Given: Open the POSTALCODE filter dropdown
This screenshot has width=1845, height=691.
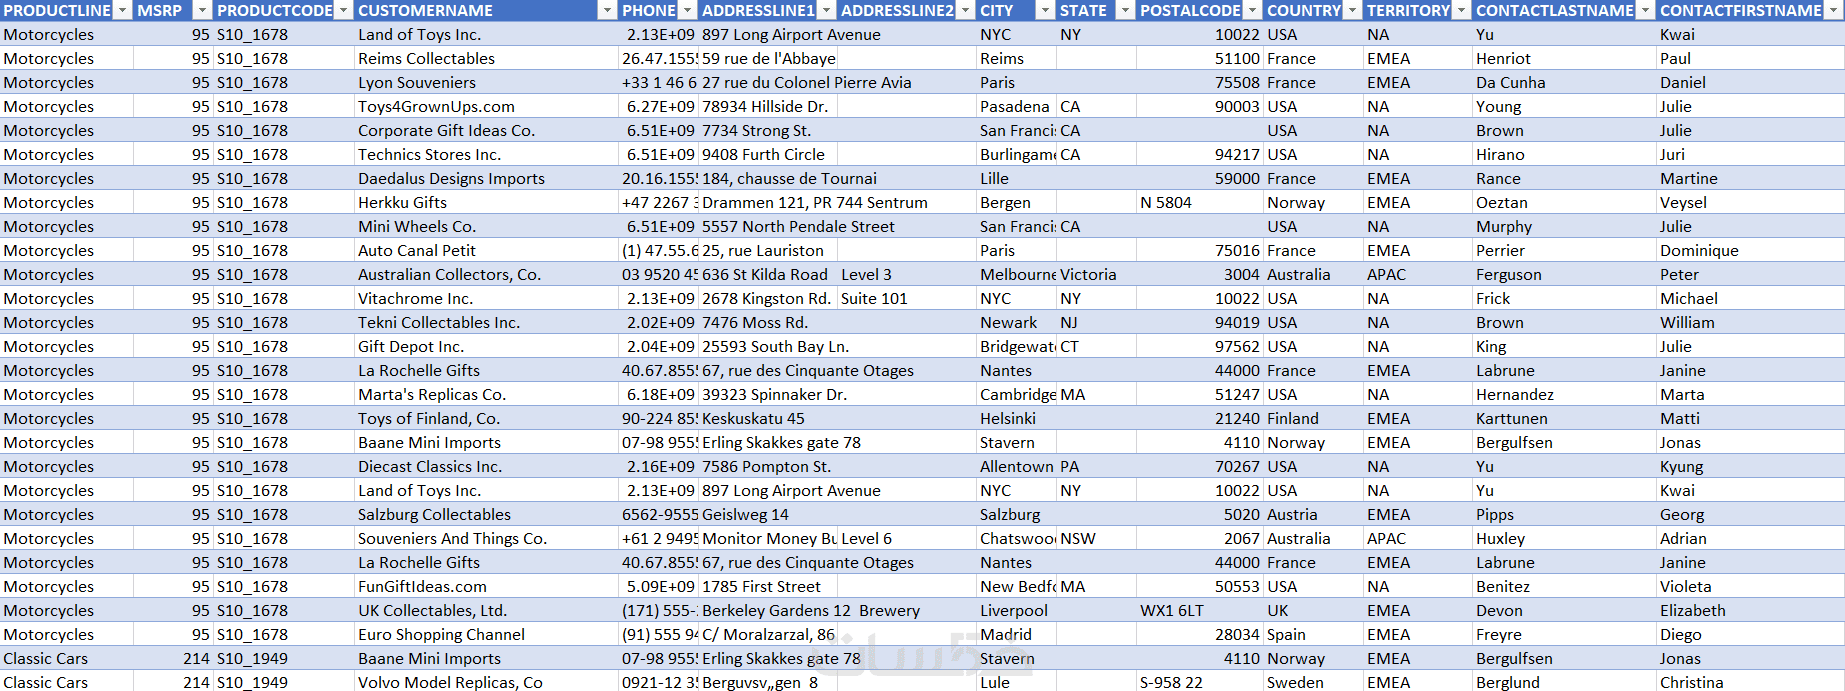Looking at the screenshot, I should 1252,10.
